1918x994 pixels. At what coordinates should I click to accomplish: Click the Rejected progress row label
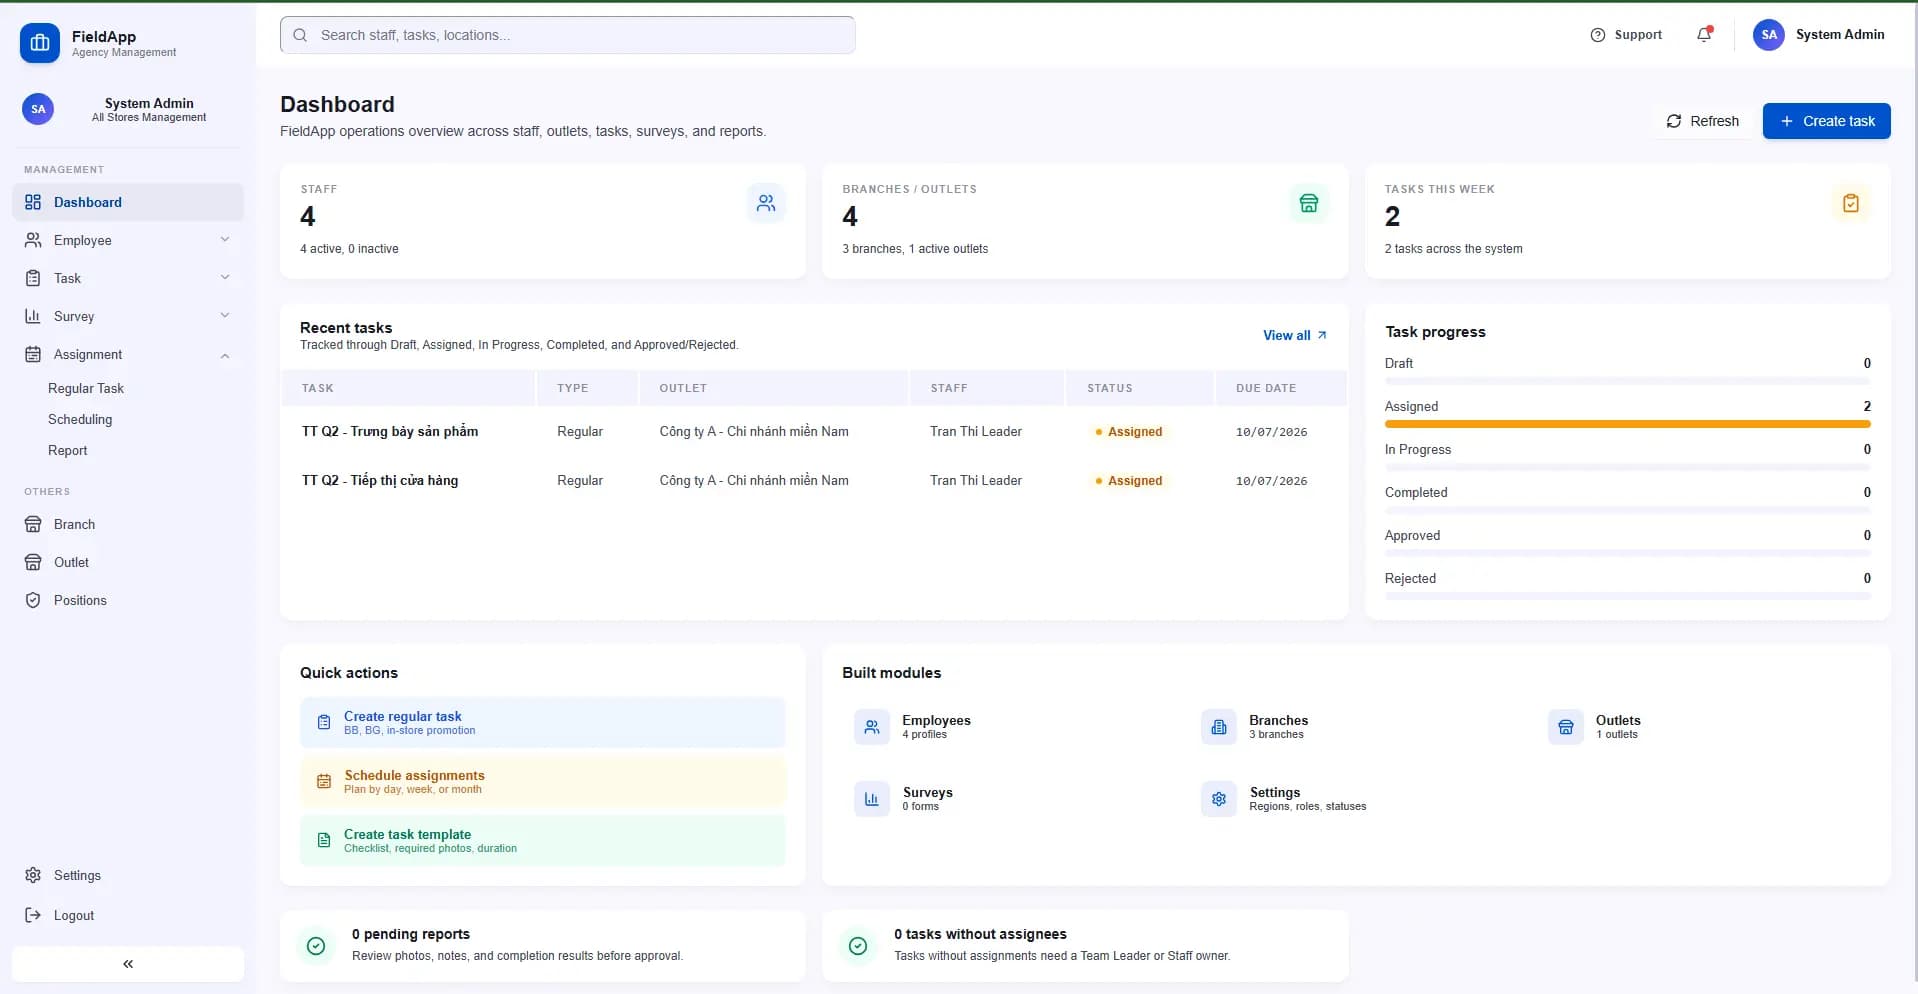(1410, 578)
